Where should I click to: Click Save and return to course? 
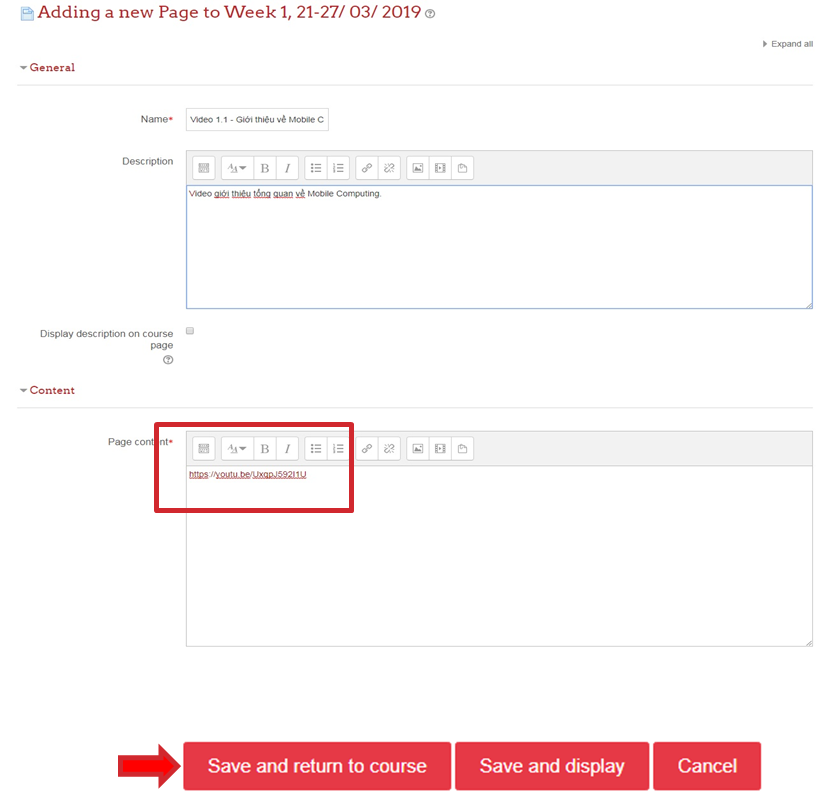pyautogui.click(x=317, y=766)
